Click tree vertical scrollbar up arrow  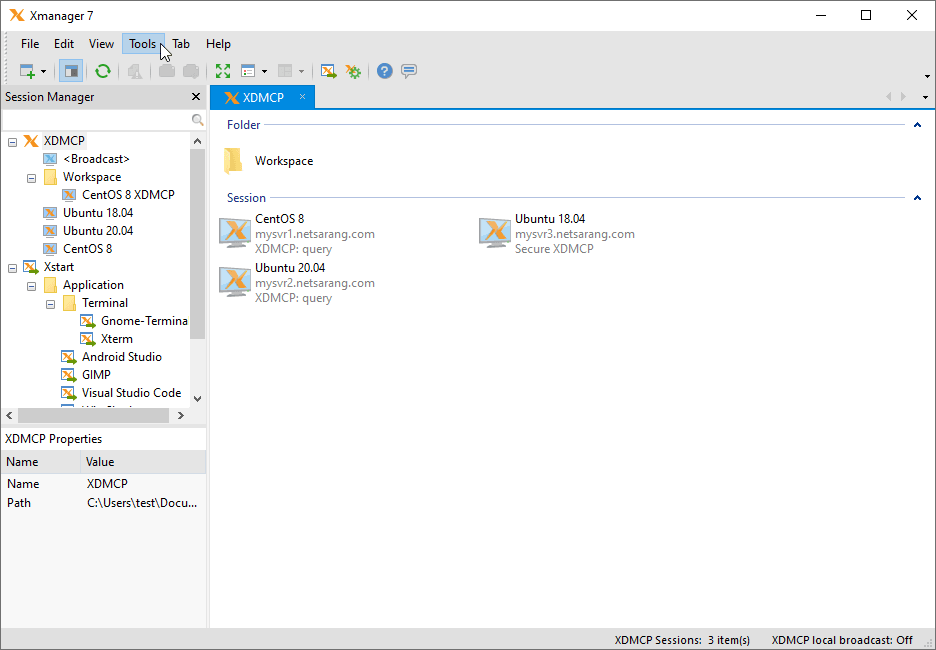pos(198,141)
